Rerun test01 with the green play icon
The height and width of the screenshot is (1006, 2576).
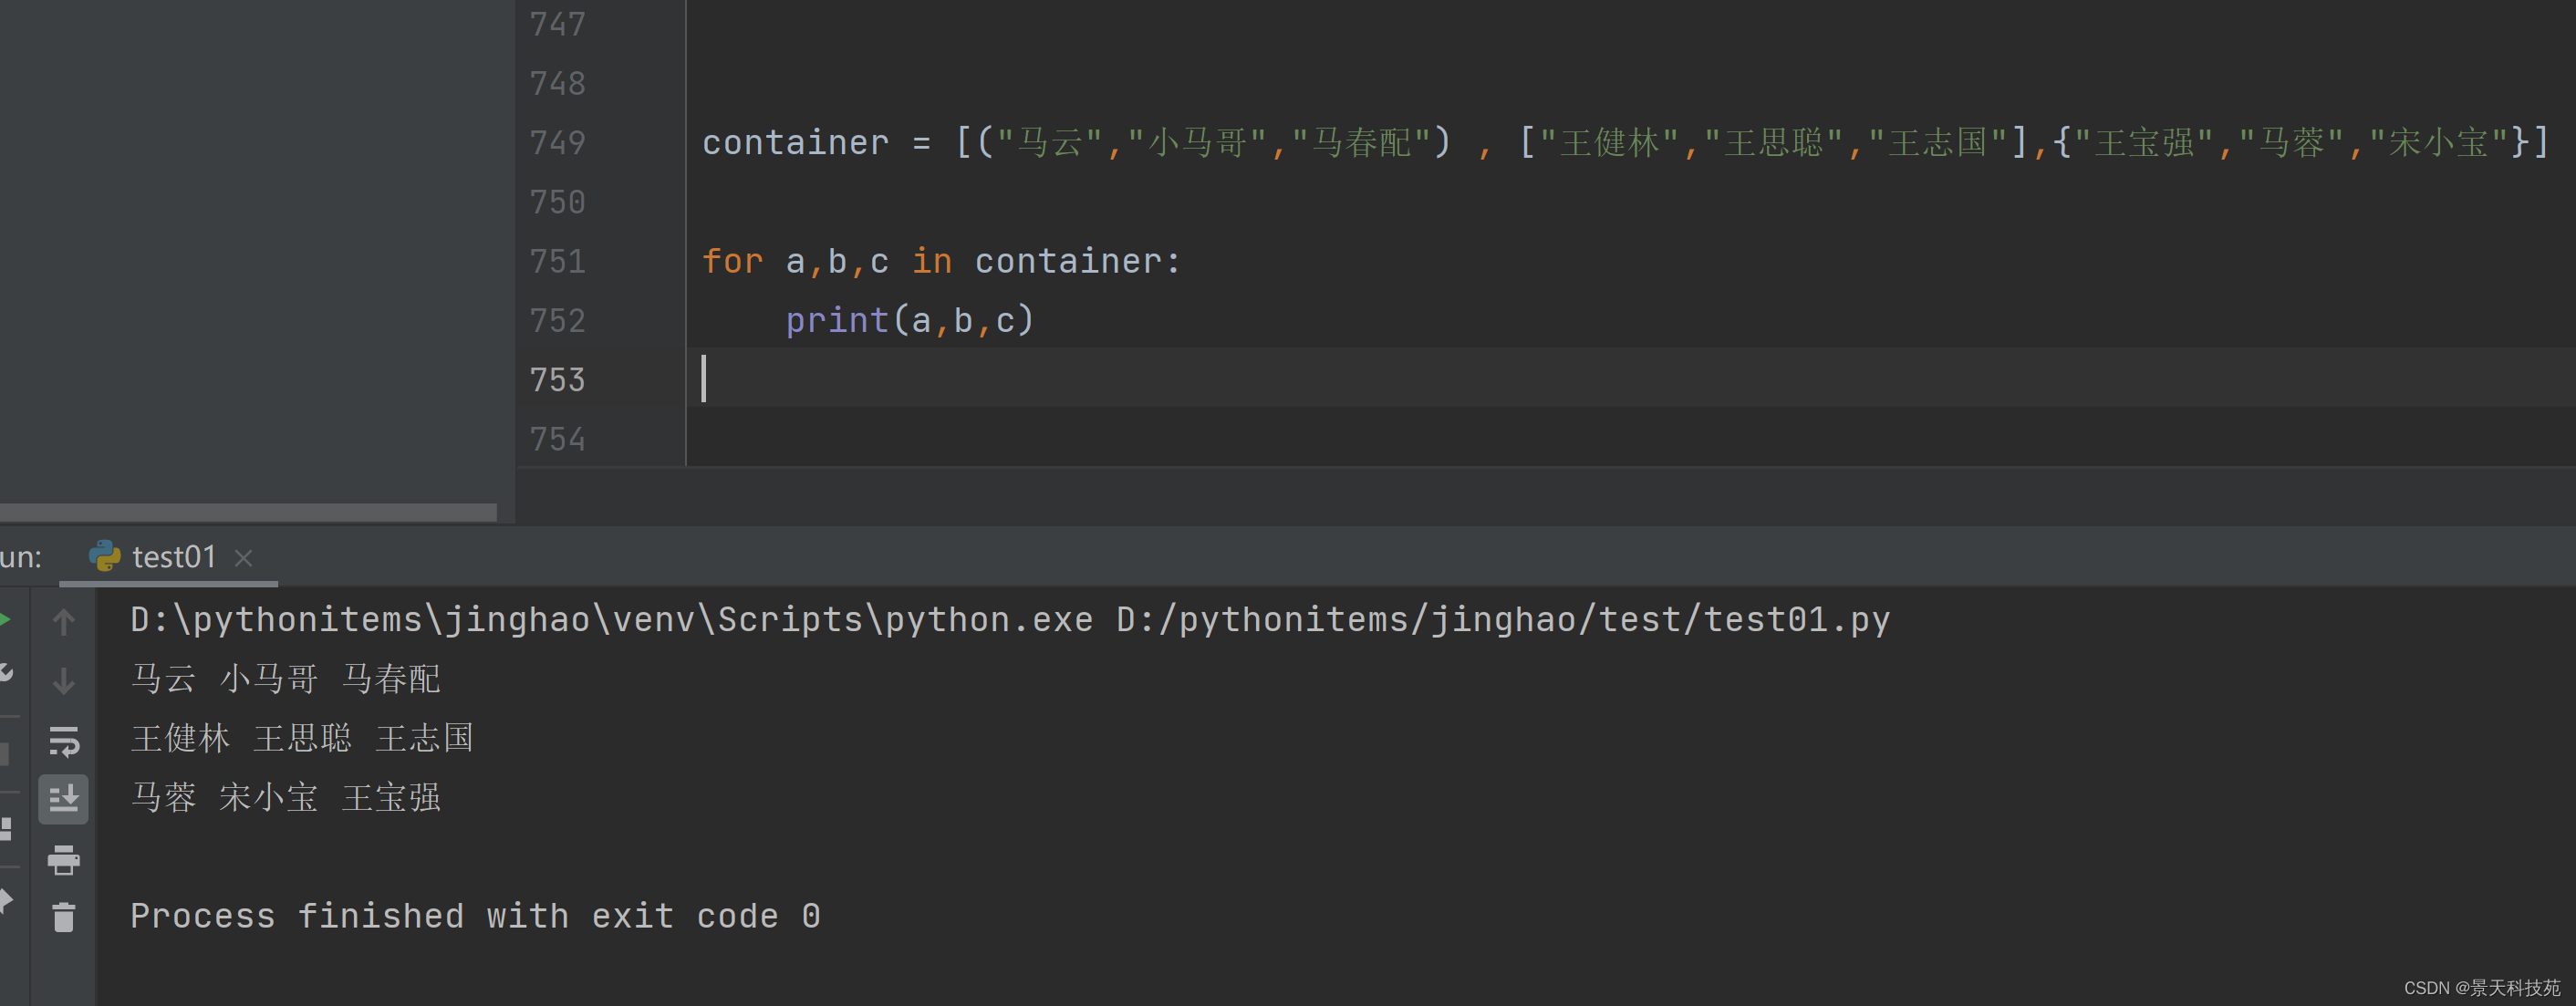pos(5,620)
